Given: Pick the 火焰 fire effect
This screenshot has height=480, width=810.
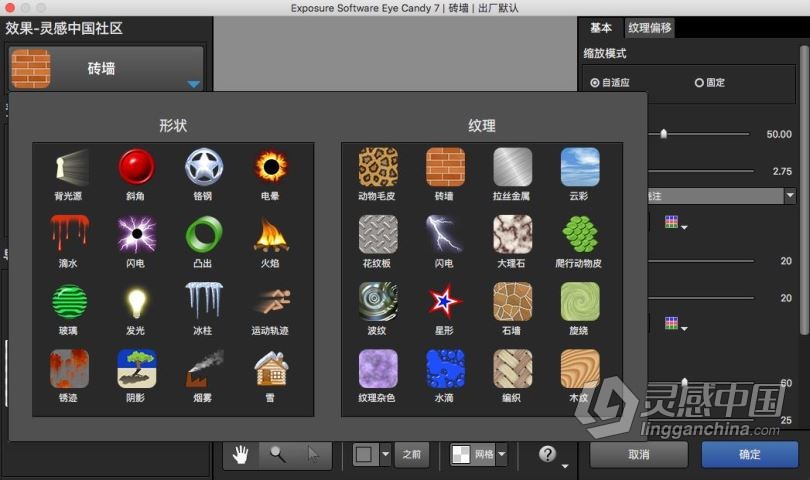Looking at the screenshot, I should 271,235.
